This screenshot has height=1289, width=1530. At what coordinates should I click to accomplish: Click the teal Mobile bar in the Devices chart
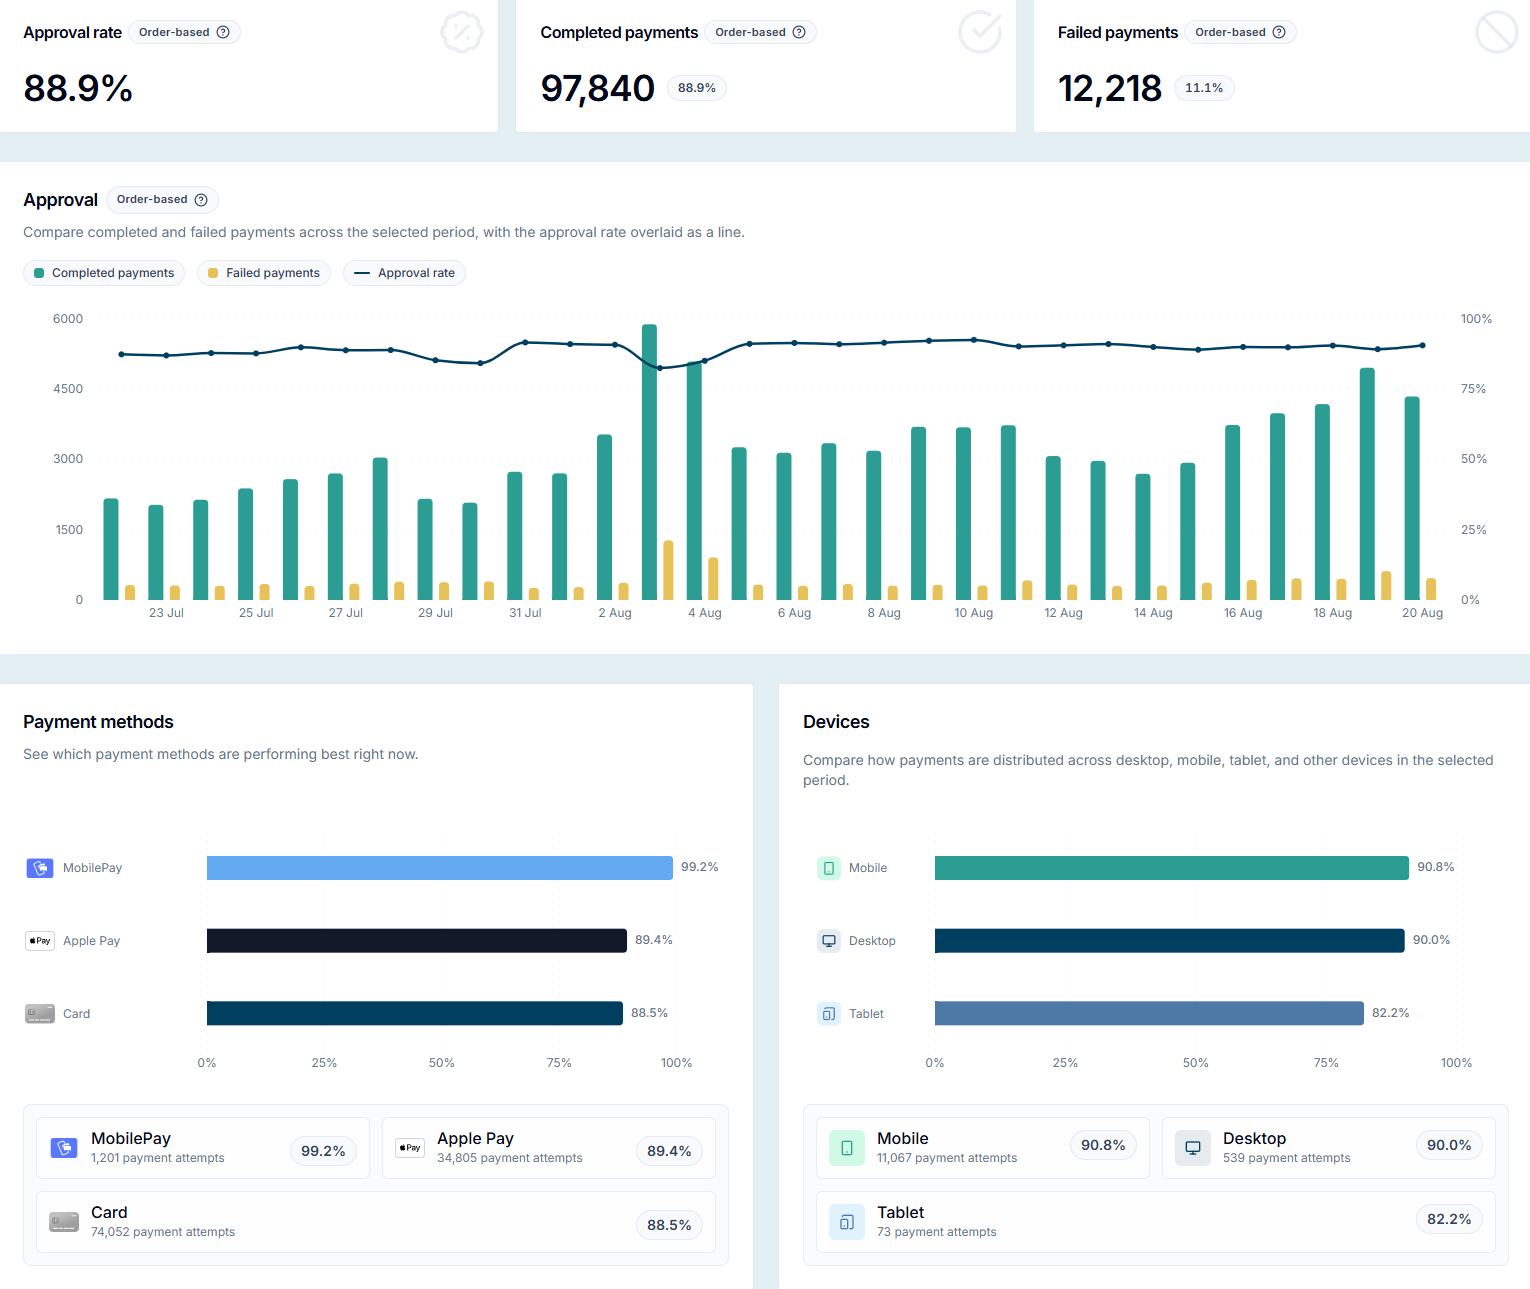pyautogui.click(x=1172, y=868)
